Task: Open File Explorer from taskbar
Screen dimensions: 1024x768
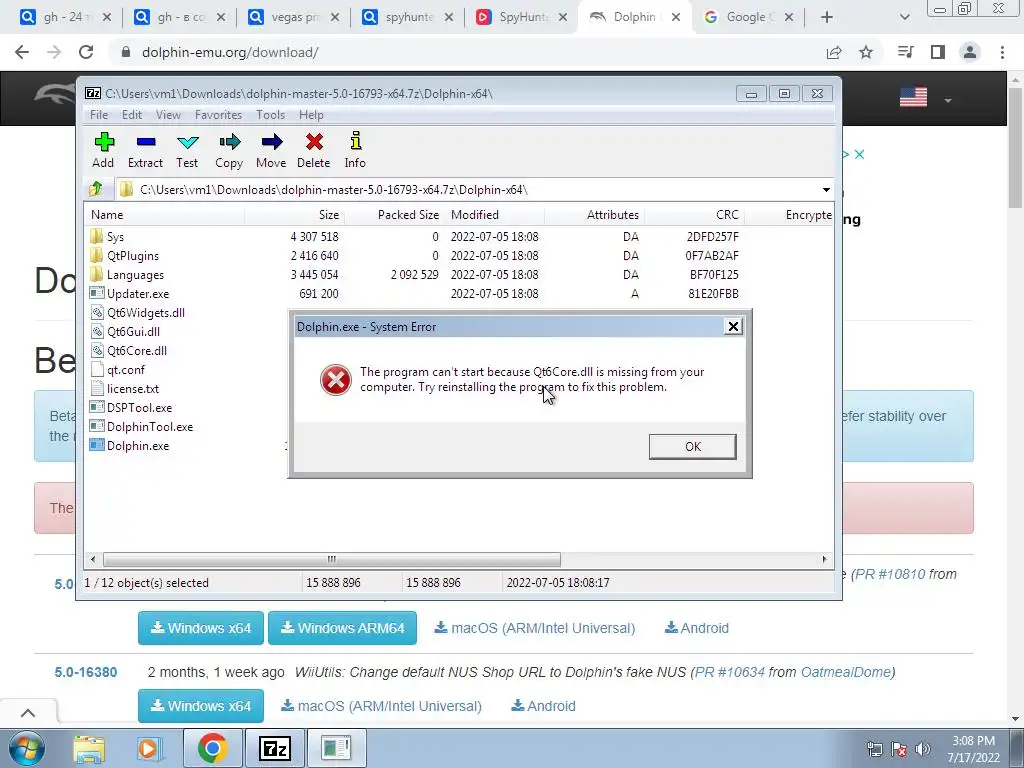Action: point(89,749)
